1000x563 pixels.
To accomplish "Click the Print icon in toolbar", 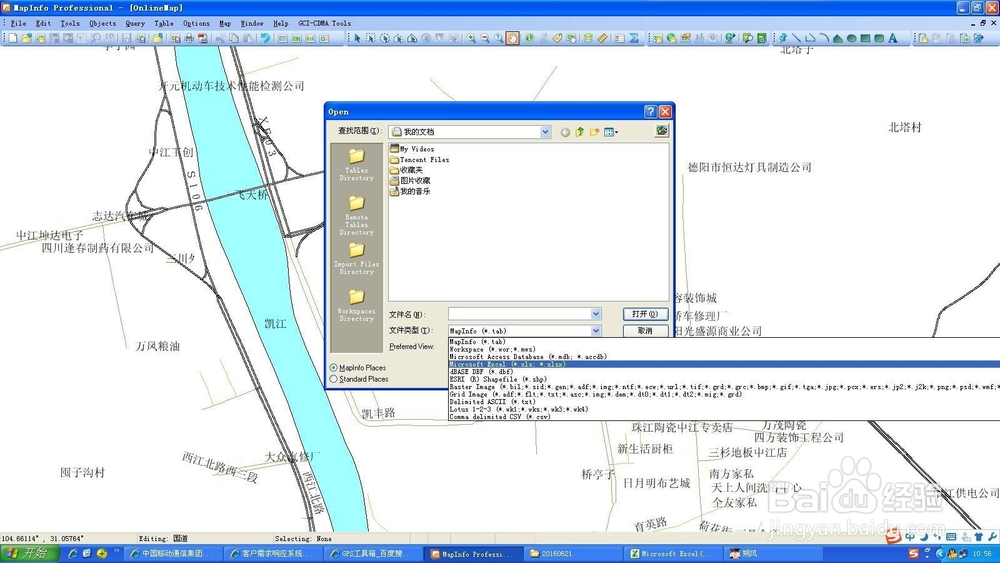I will point(189,38).
